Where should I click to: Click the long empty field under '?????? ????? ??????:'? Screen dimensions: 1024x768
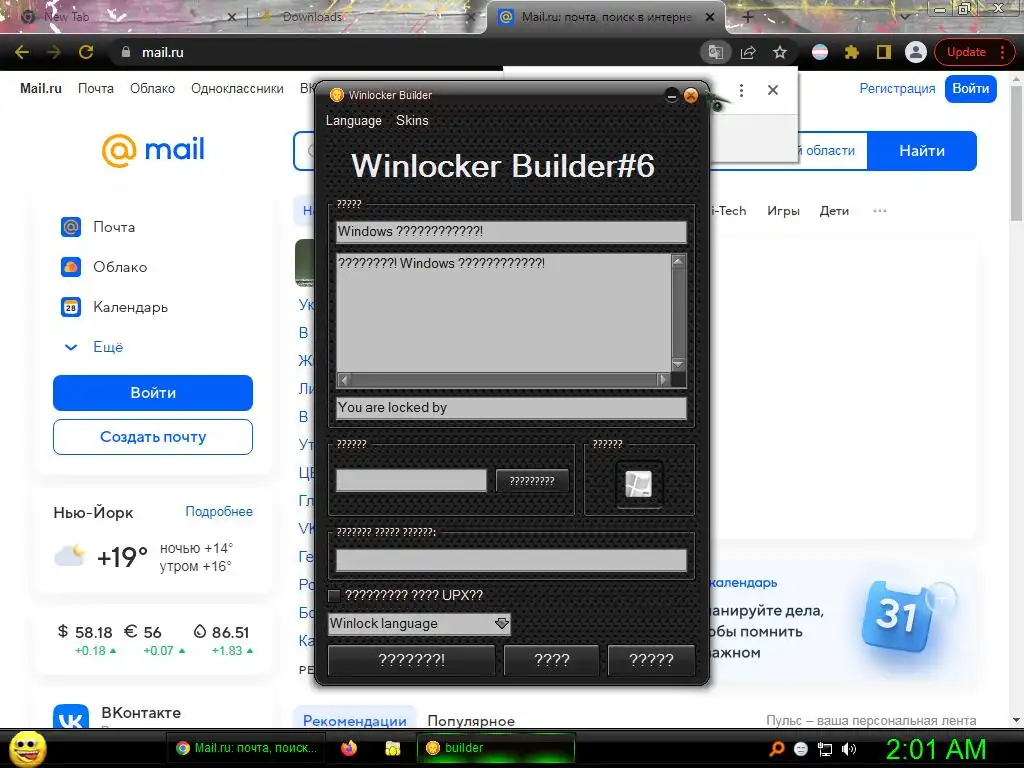pos(511,560)
